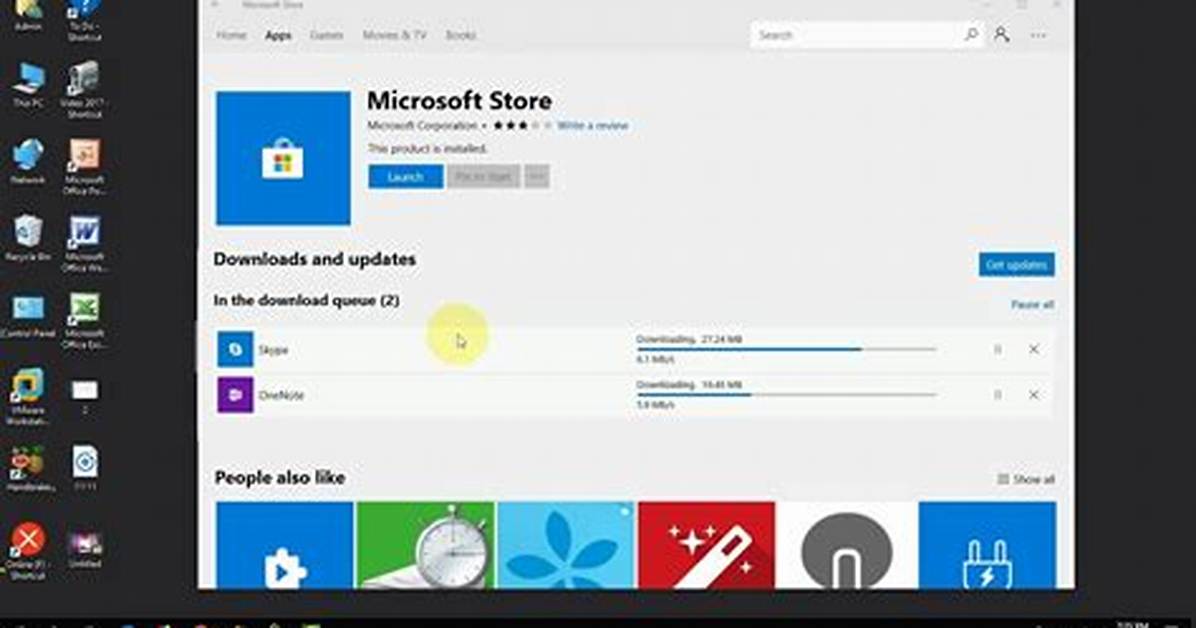
Task: Cancel the OneNote download
Action: click(x=1034, y=395)
